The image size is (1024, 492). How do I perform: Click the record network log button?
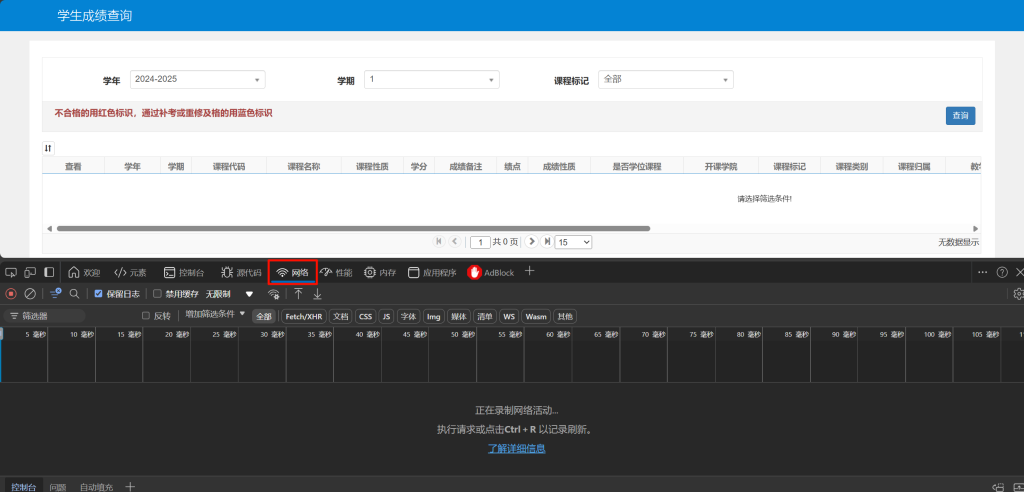[x=11, y=294]
